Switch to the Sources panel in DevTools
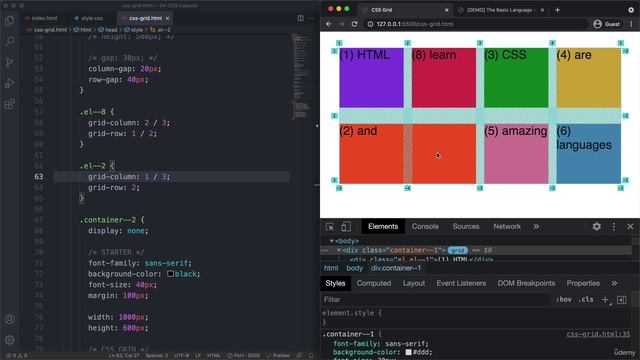This screenshot has width=640, height=360. click(466, 227)
